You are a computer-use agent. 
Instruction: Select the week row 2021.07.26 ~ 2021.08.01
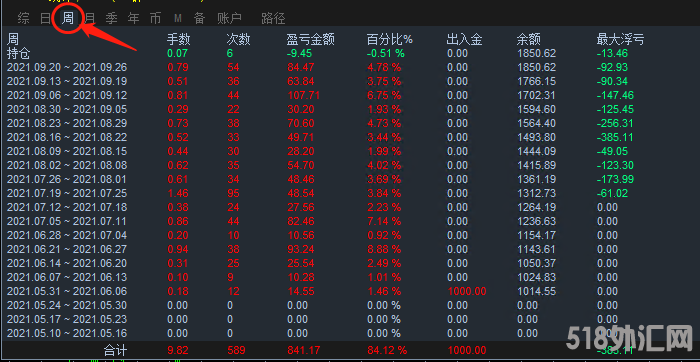(67, 179)
